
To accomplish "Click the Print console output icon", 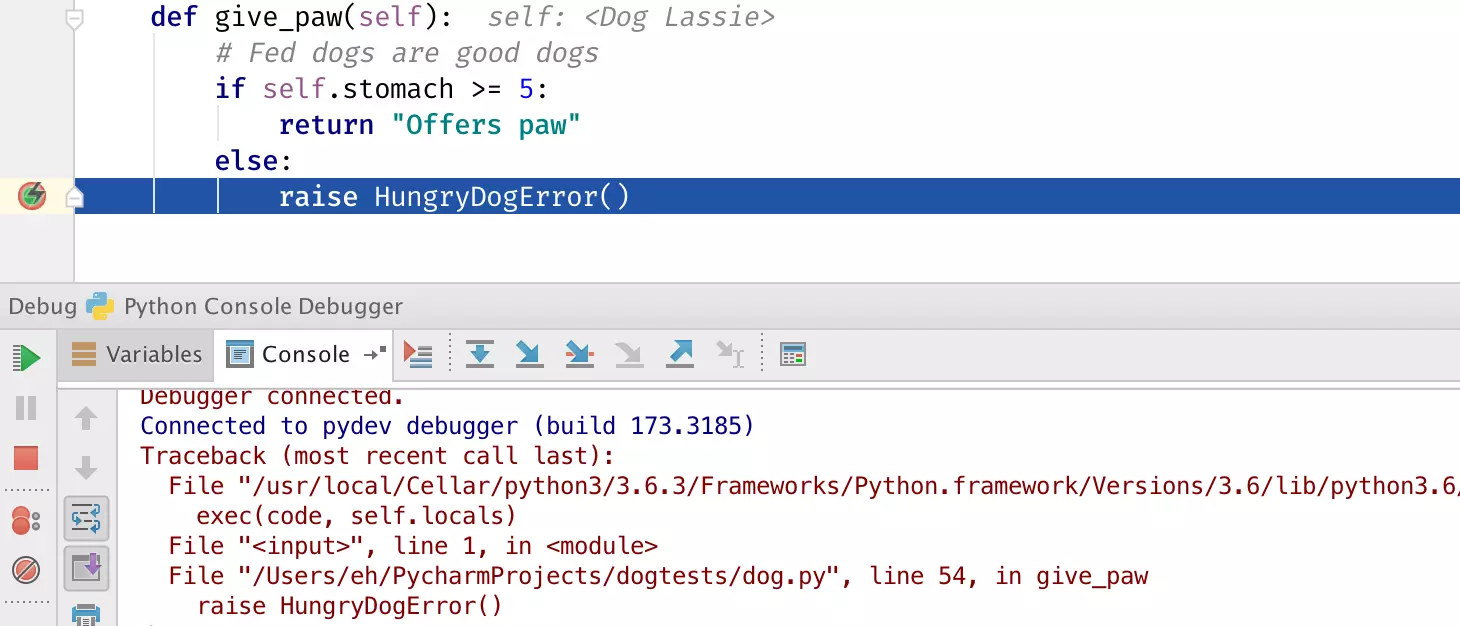I will (86, 614).
